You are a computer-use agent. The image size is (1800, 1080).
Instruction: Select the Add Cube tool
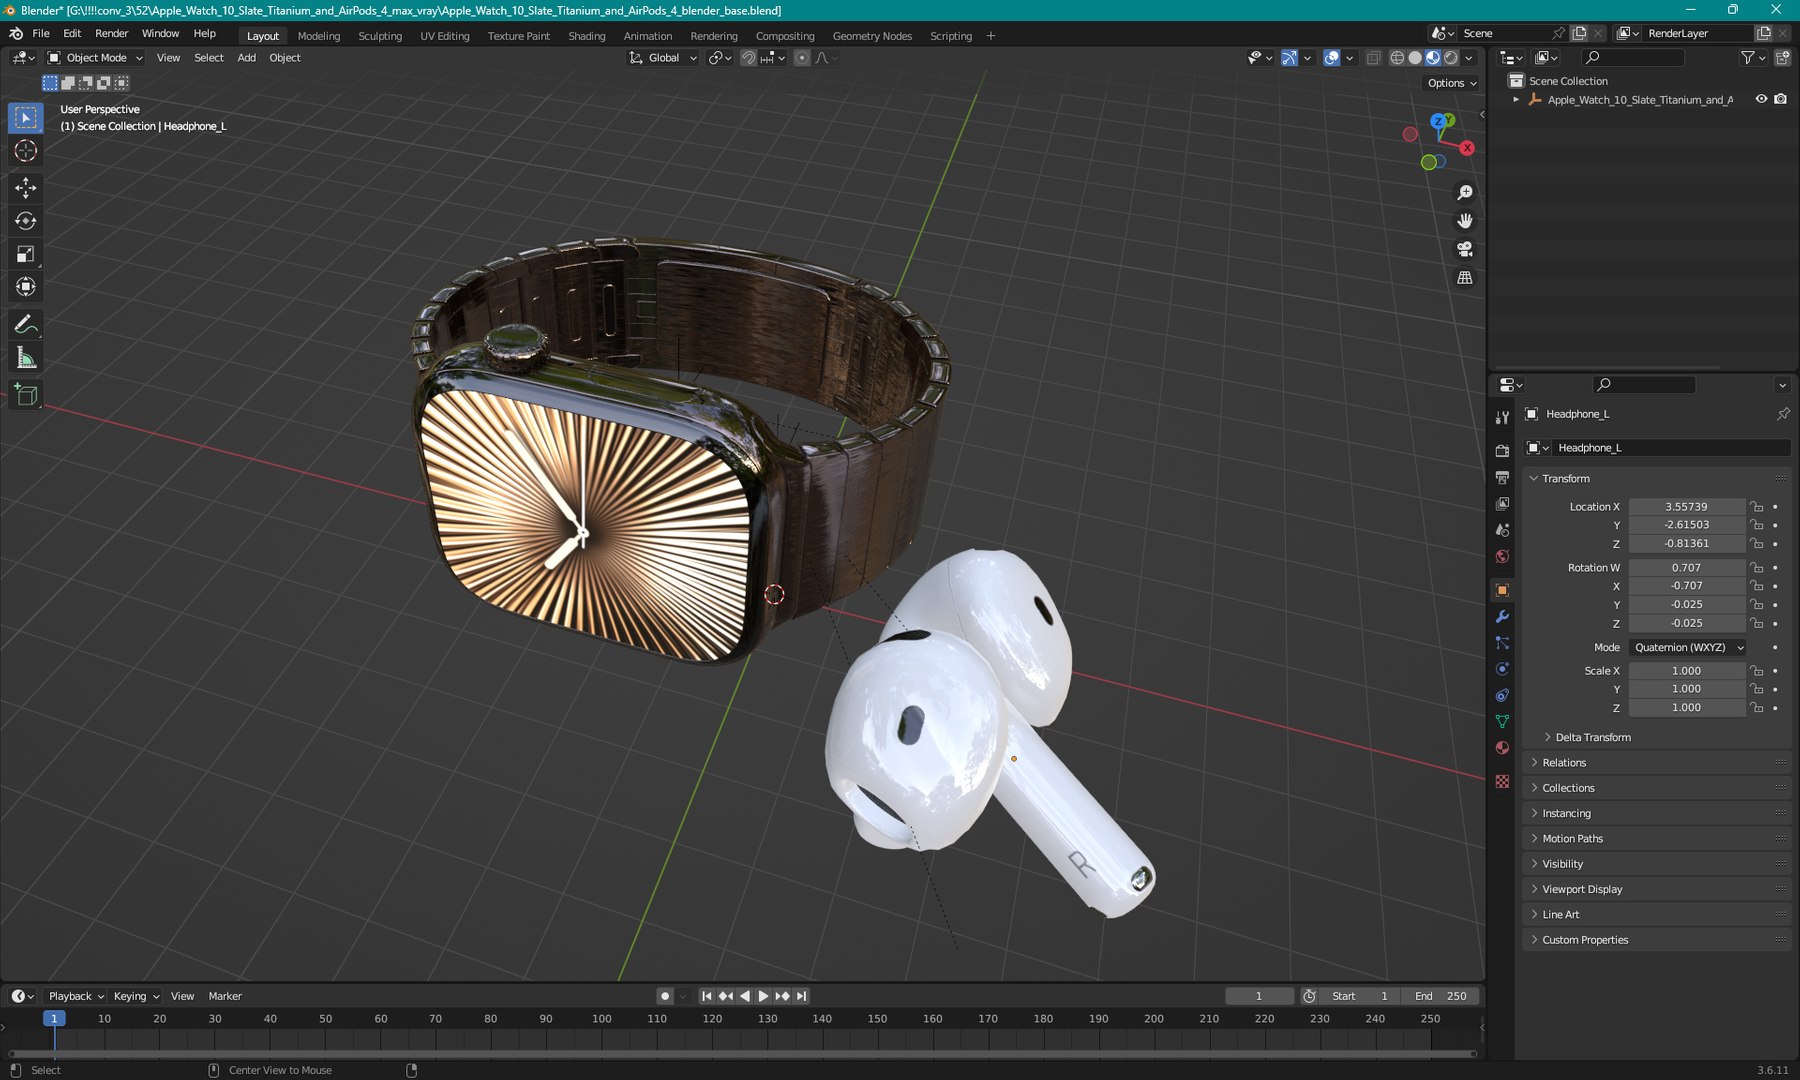pos(26,395)
